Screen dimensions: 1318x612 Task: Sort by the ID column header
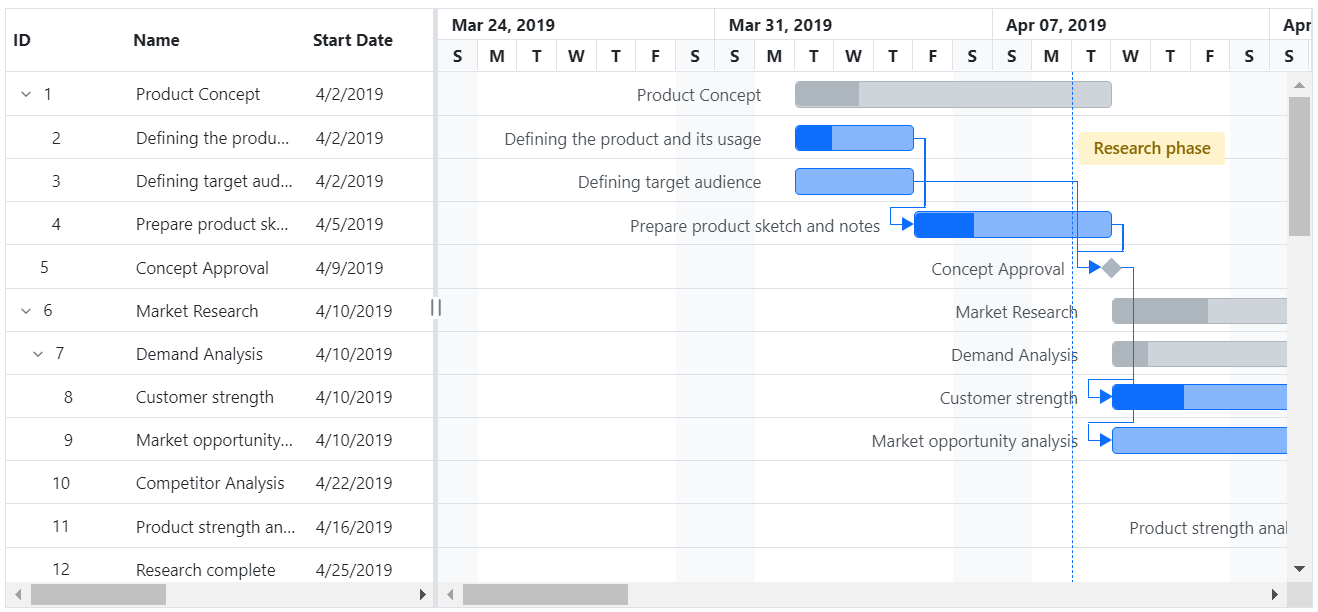click(20, 40)
